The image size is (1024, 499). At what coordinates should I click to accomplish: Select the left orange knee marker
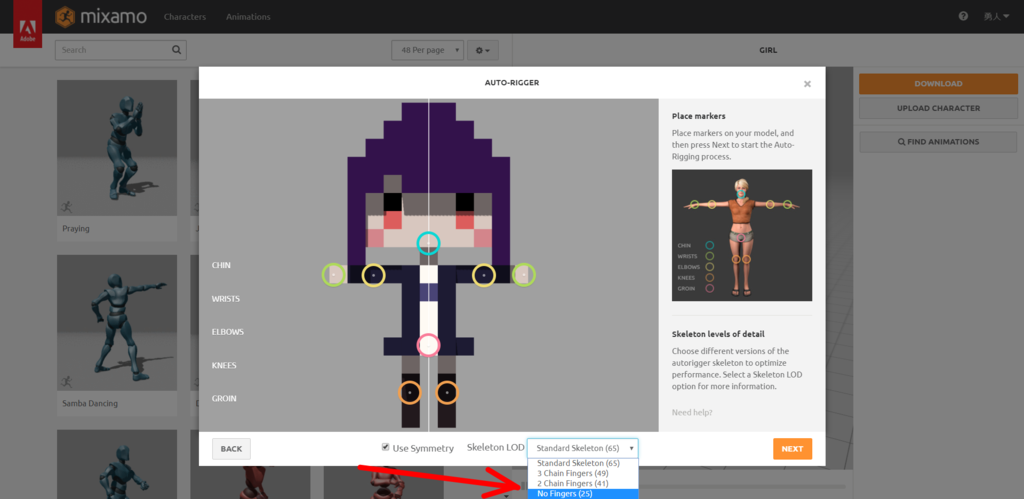pos(409,393)
